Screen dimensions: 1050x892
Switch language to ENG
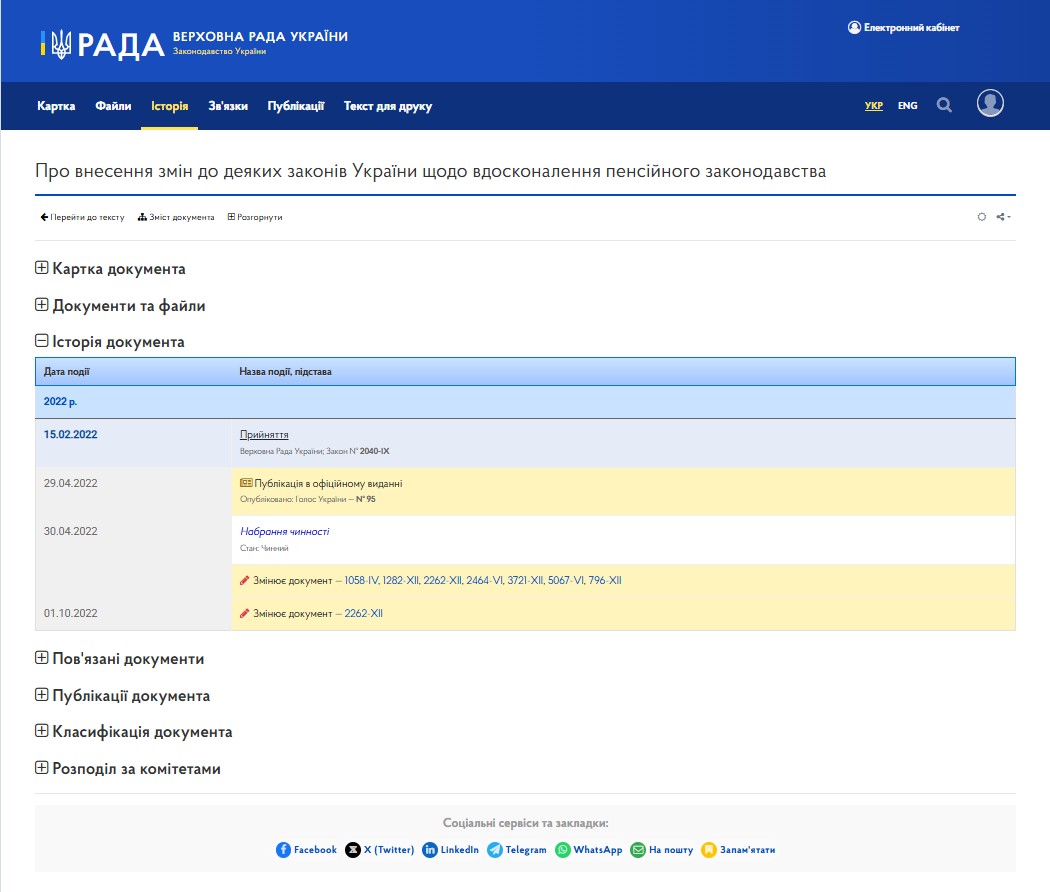907,105
